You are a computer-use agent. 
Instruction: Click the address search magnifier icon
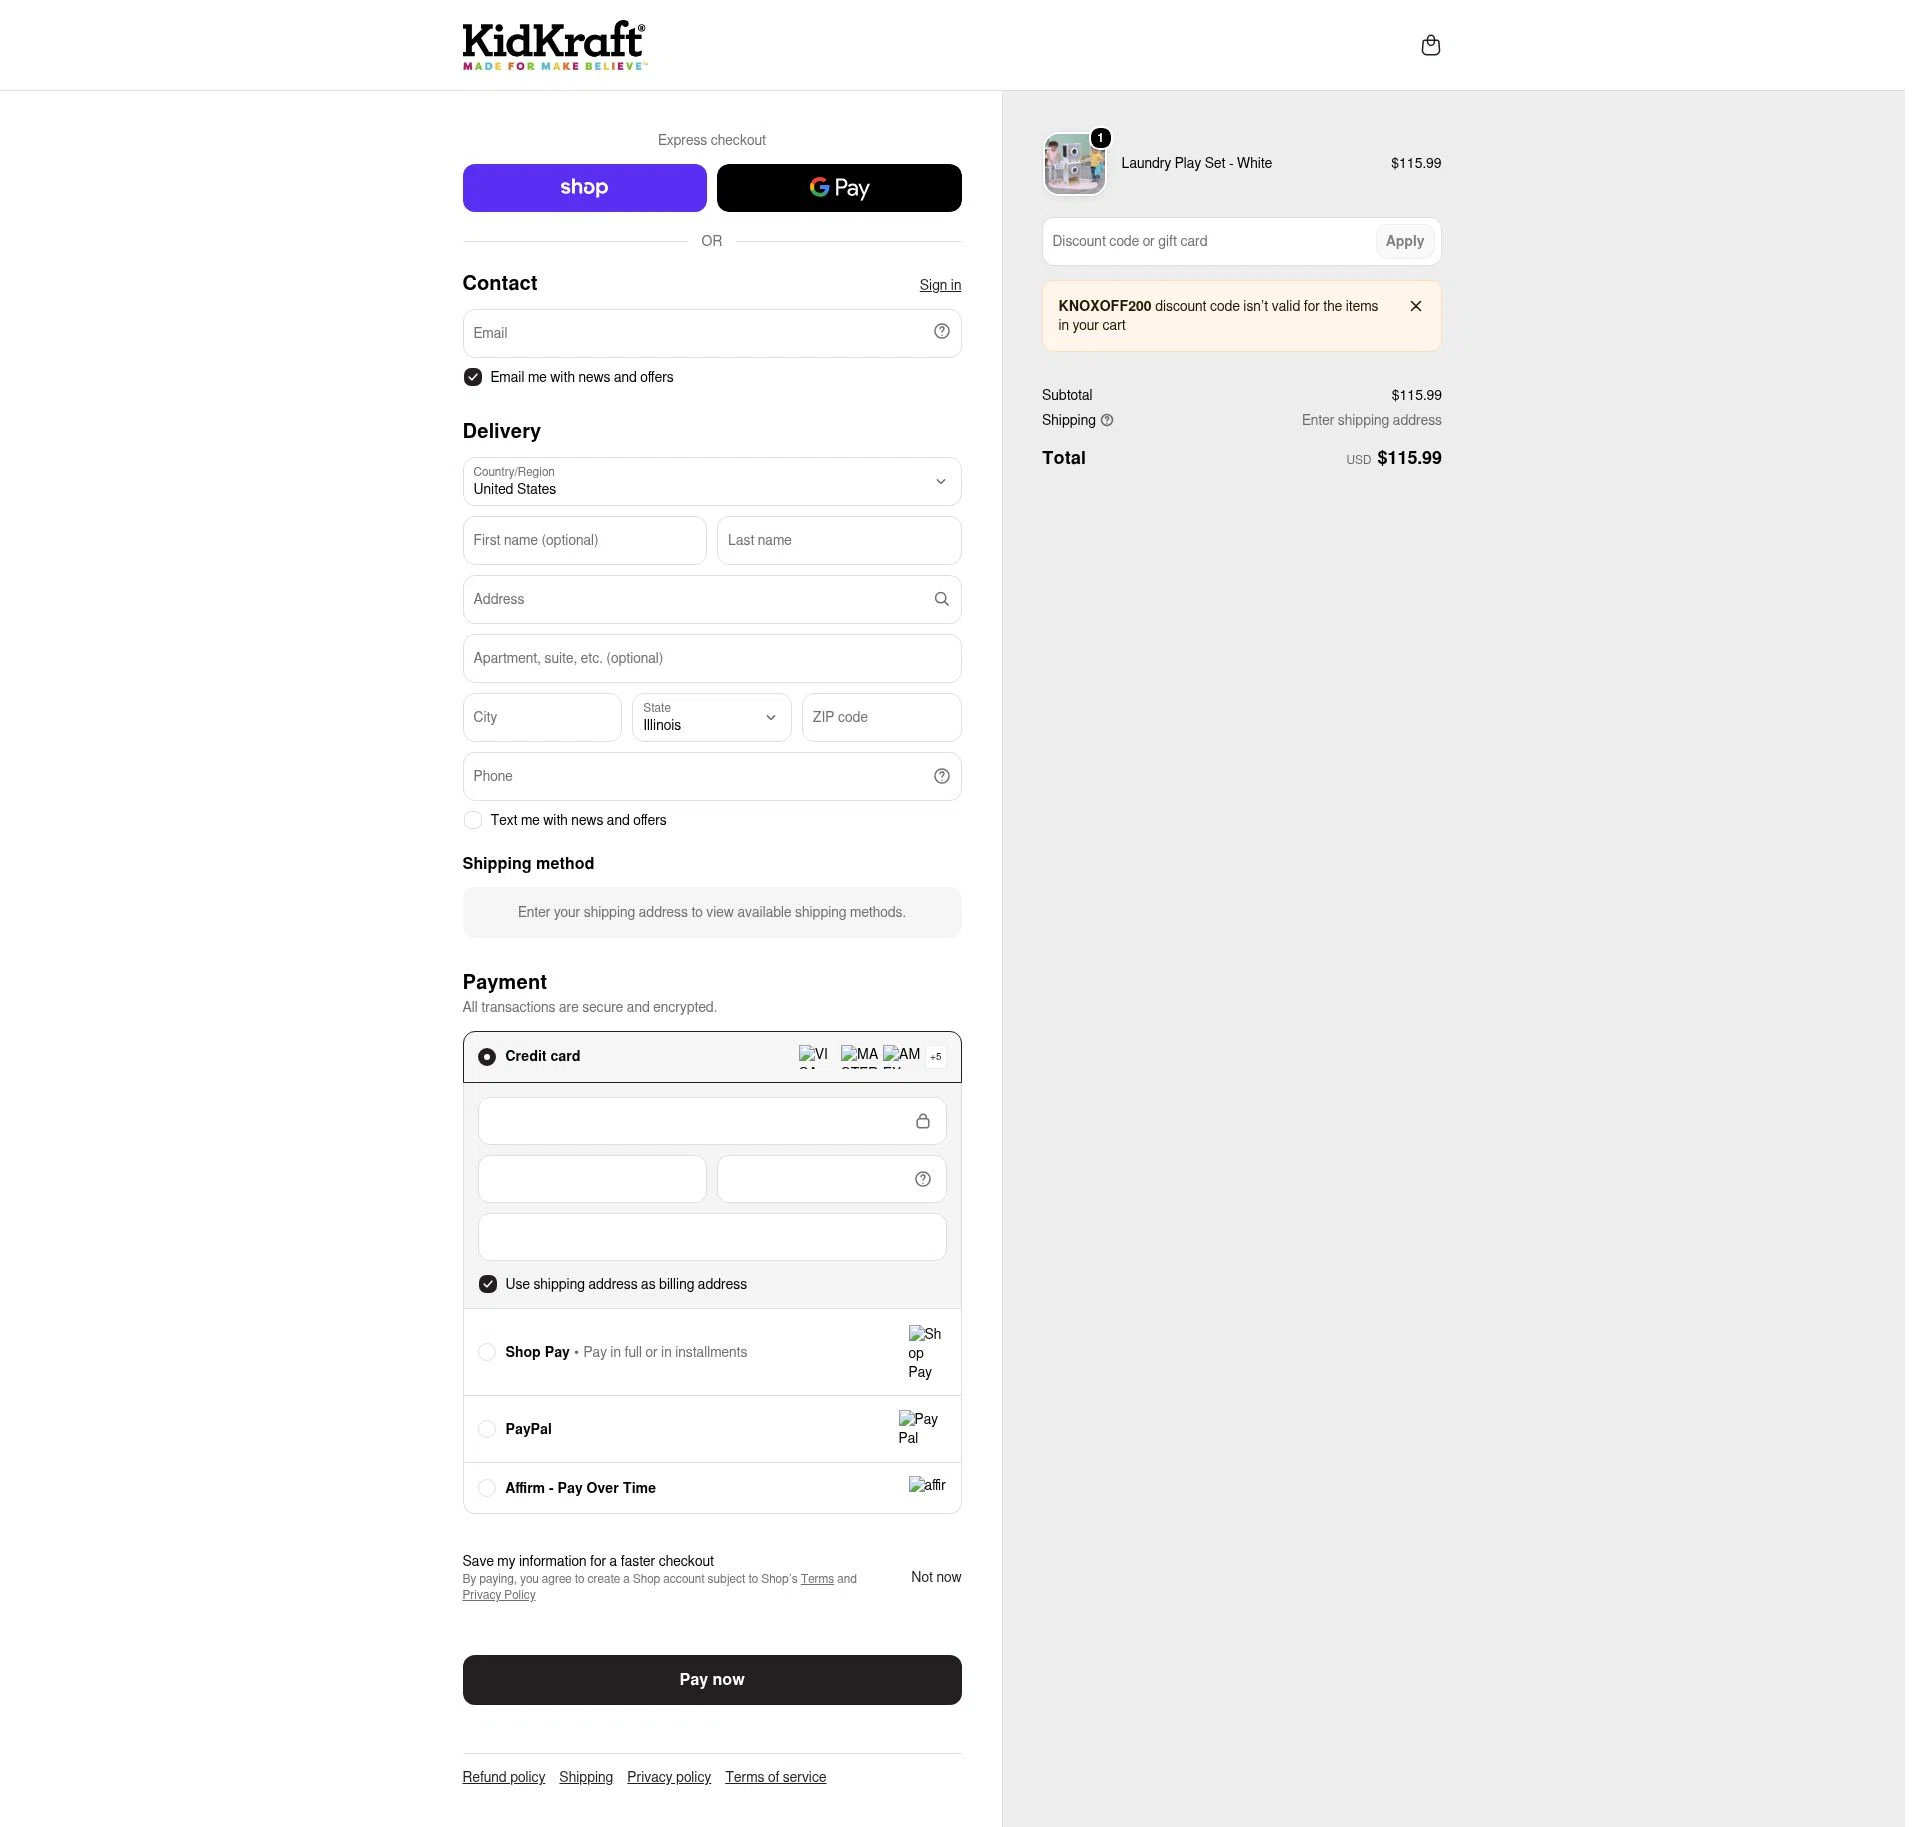click(941, 599)
